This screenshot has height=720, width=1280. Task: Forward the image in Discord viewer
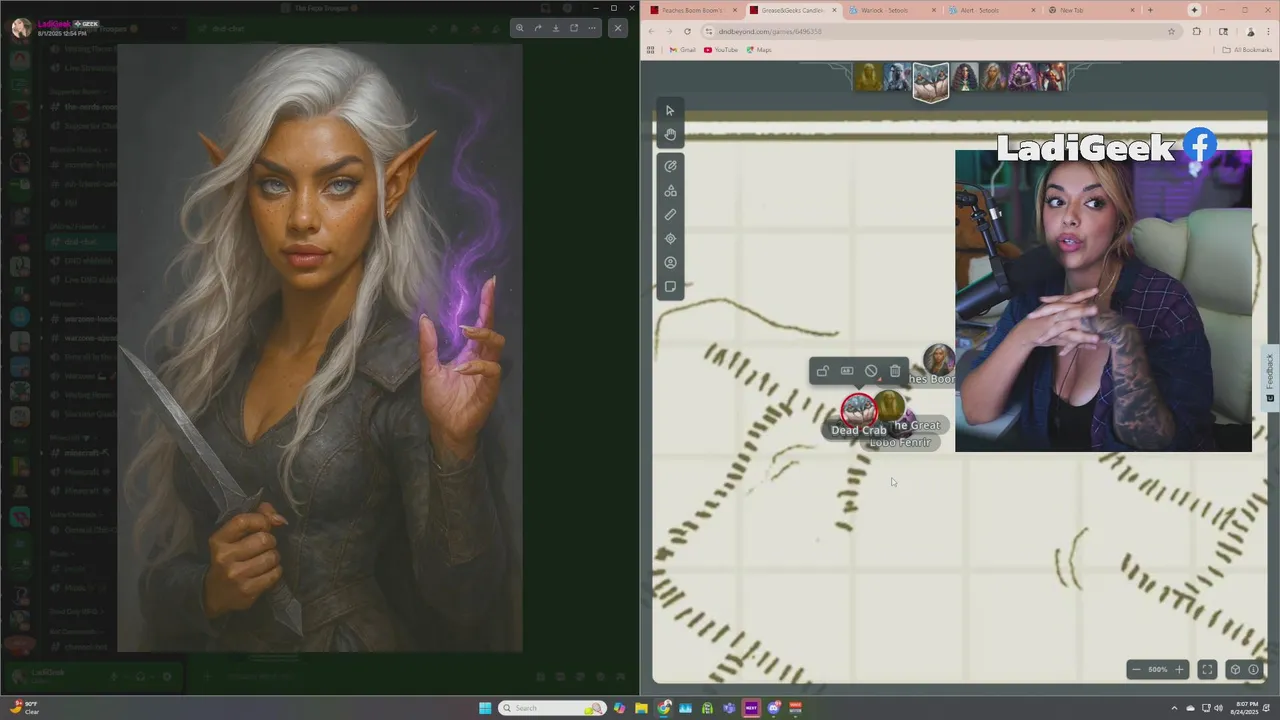pos(538,28)
